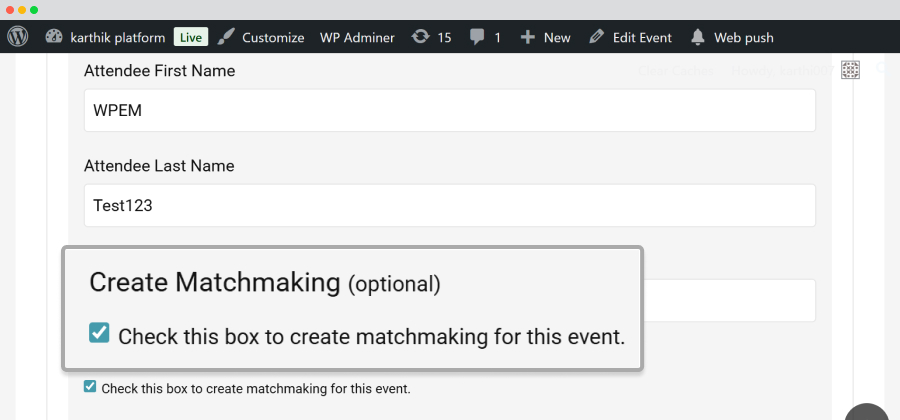This screenshot has width=900, height=420.
Task: Uncheck the small create matchmaking checkbox
Action: tap(90, 386)
